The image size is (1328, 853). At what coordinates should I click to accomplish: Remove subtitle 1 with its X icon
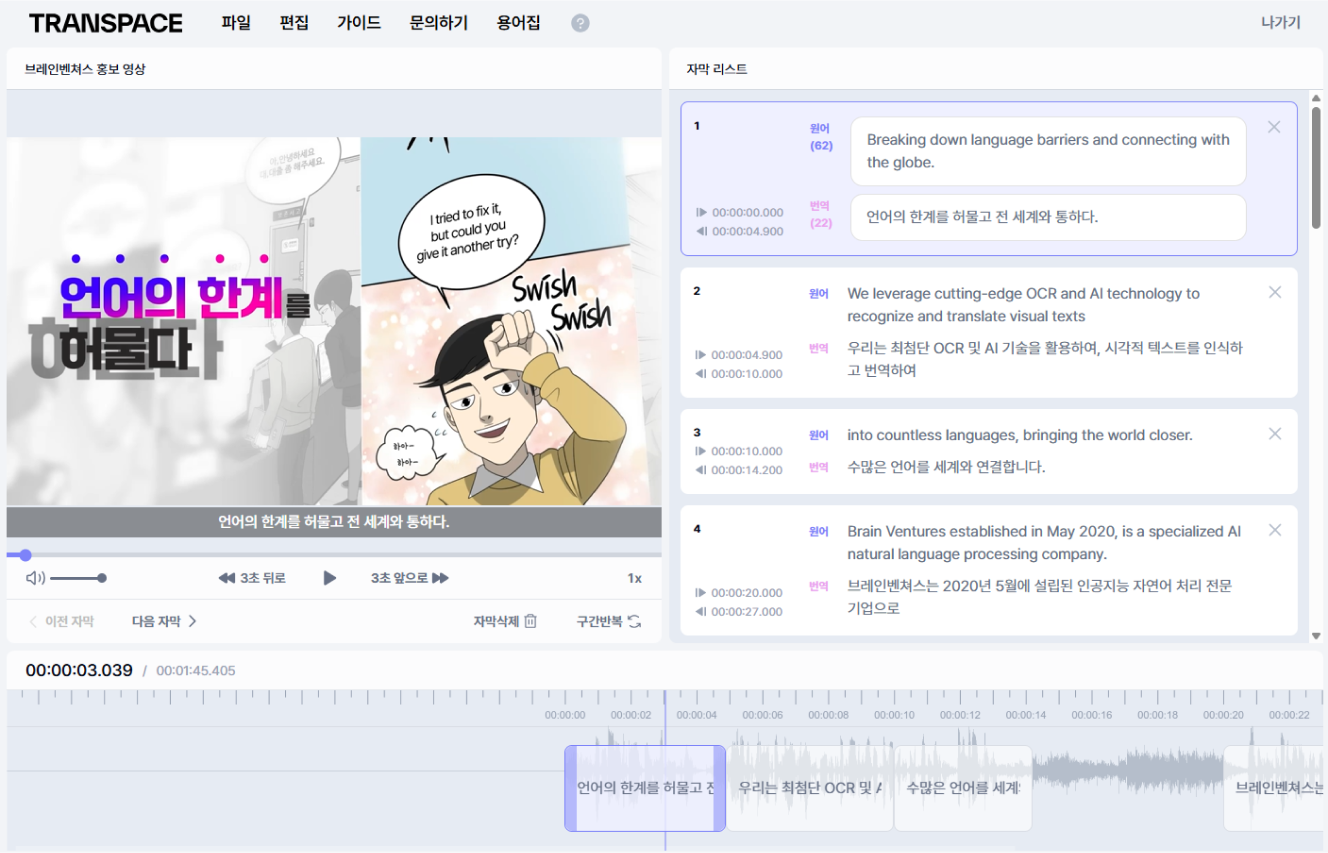[x=1274, y=127]
